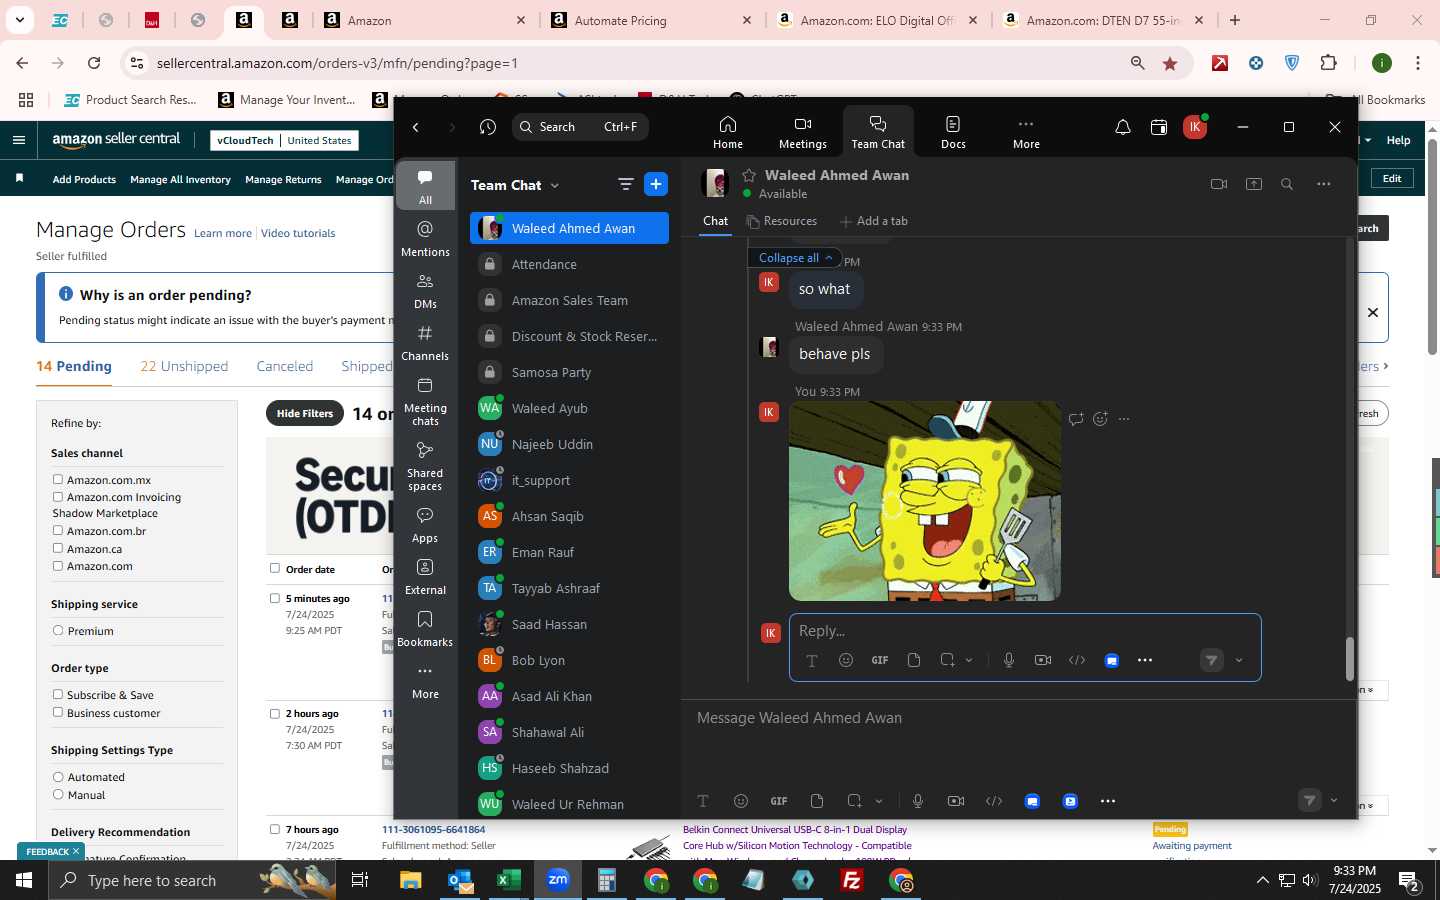Open DMs in the Zoom sidebar

click(425, 290)
